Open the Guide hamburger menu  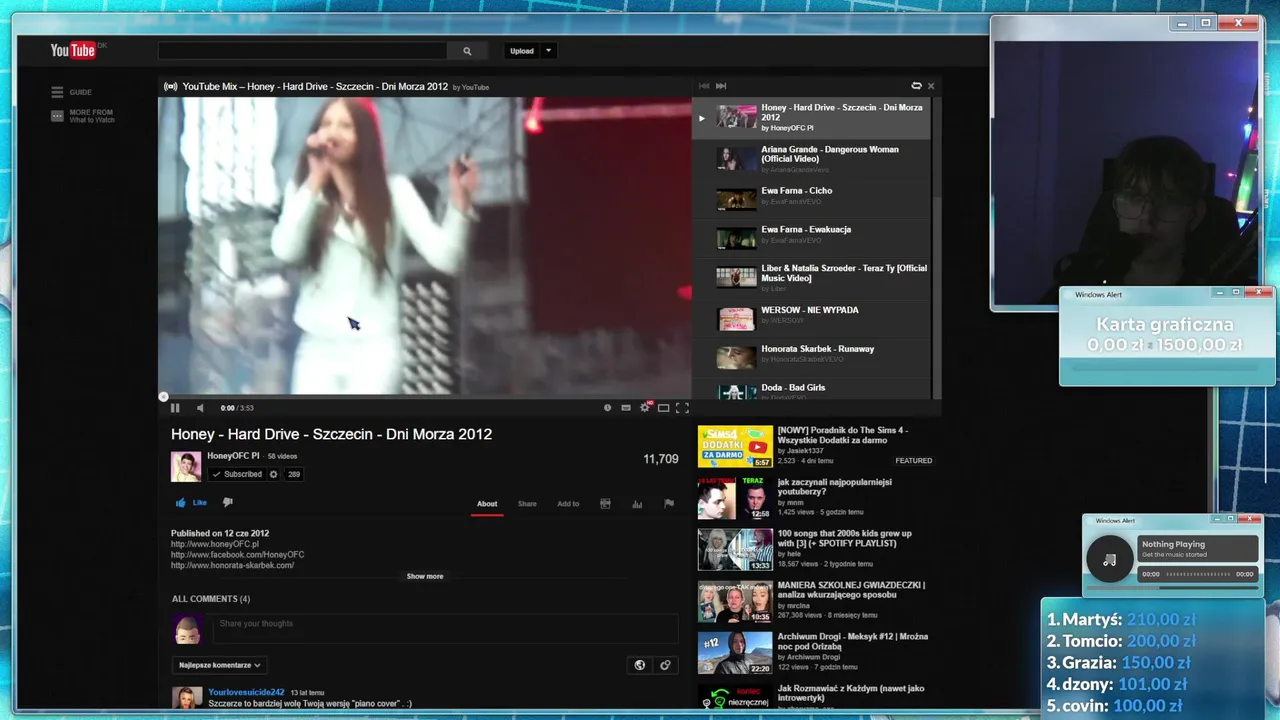tap(57, 92)
